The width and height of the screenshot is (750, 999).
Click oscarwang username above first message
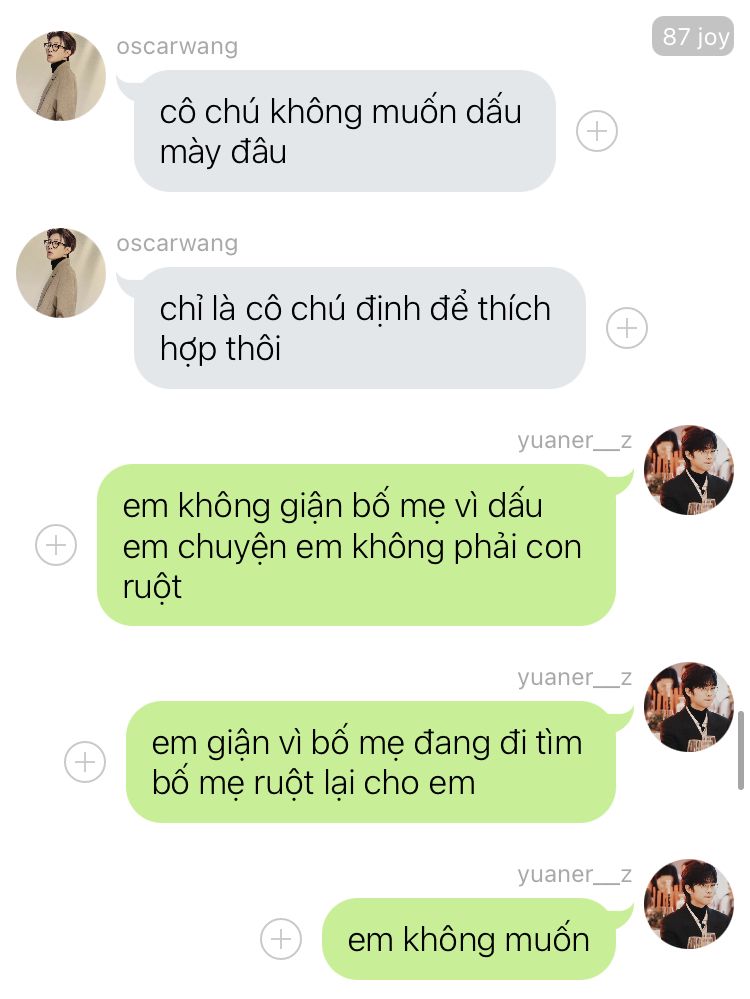177,47
